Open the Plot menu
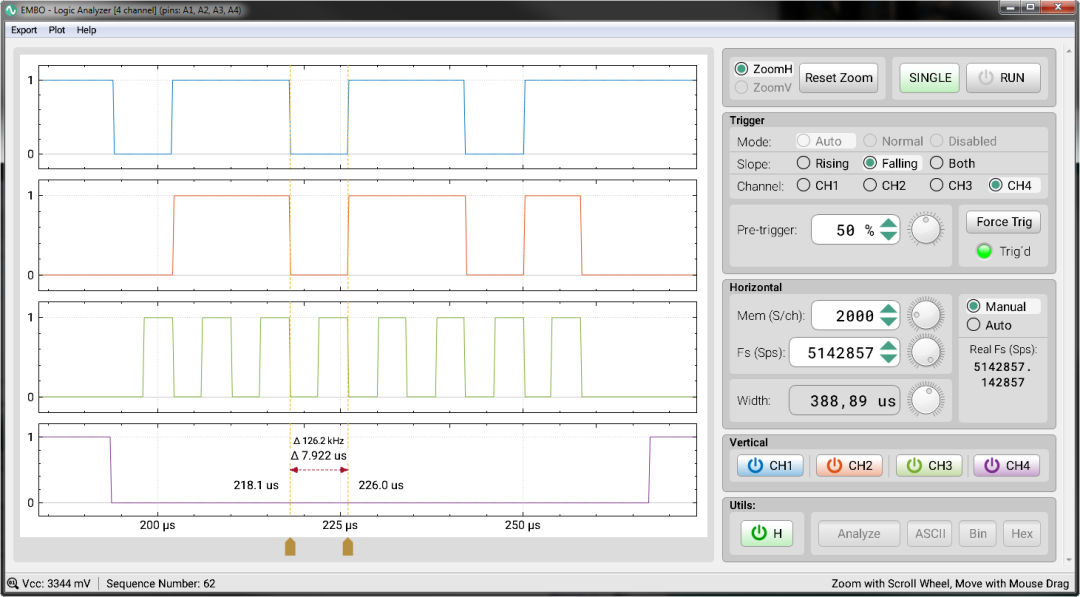This screenshot has width=1080, height=597. click(x=57, y=30)
